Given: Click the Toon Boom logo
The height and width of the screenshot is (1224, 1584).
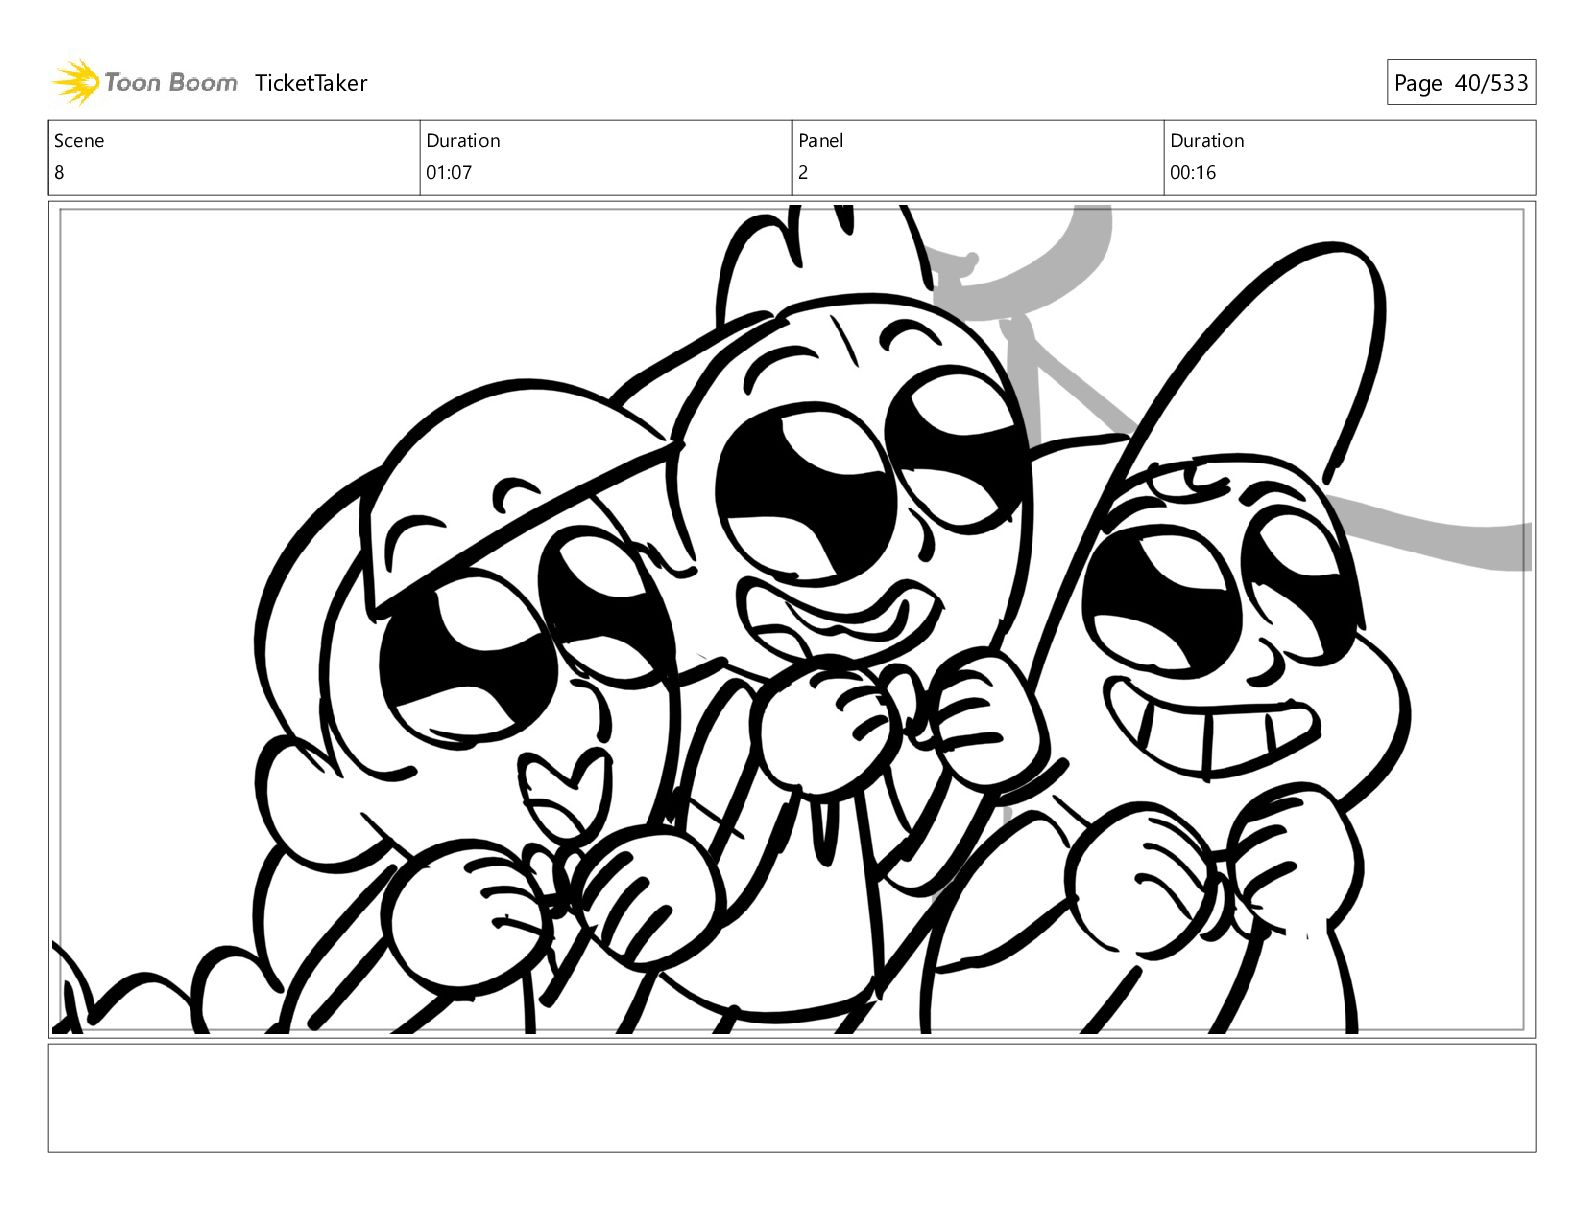Looking at the screenshot, I should tap(145, 82).
